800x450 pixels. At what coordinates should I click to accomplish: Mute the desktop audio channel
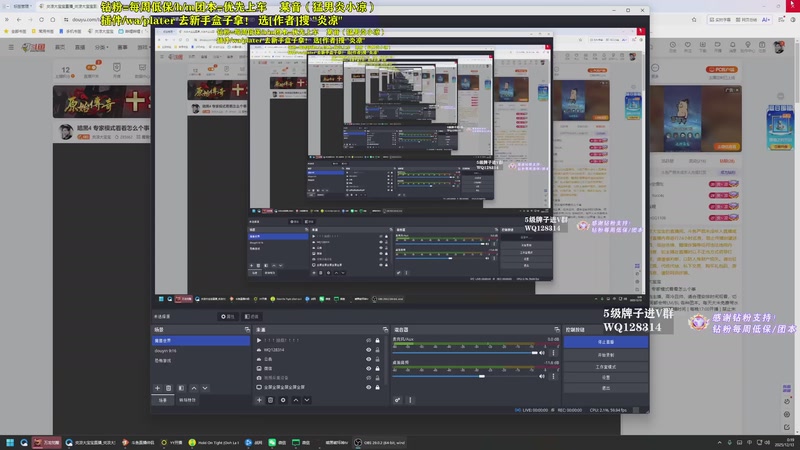click(542, 376)
